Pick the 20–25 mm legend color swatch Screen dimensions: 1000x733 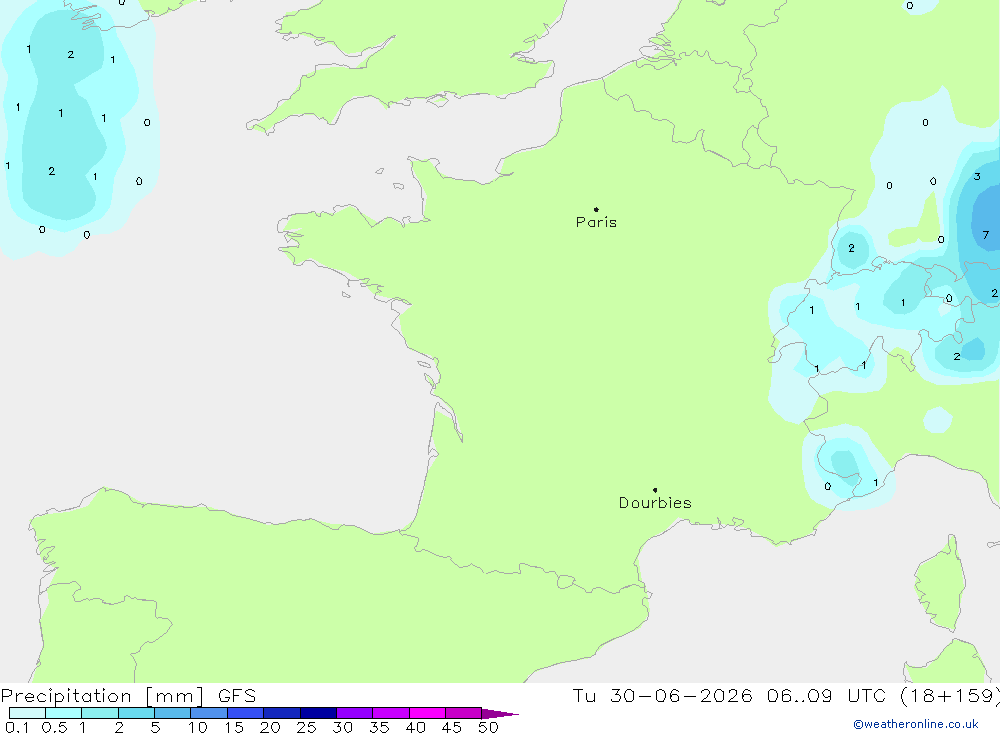282,713
